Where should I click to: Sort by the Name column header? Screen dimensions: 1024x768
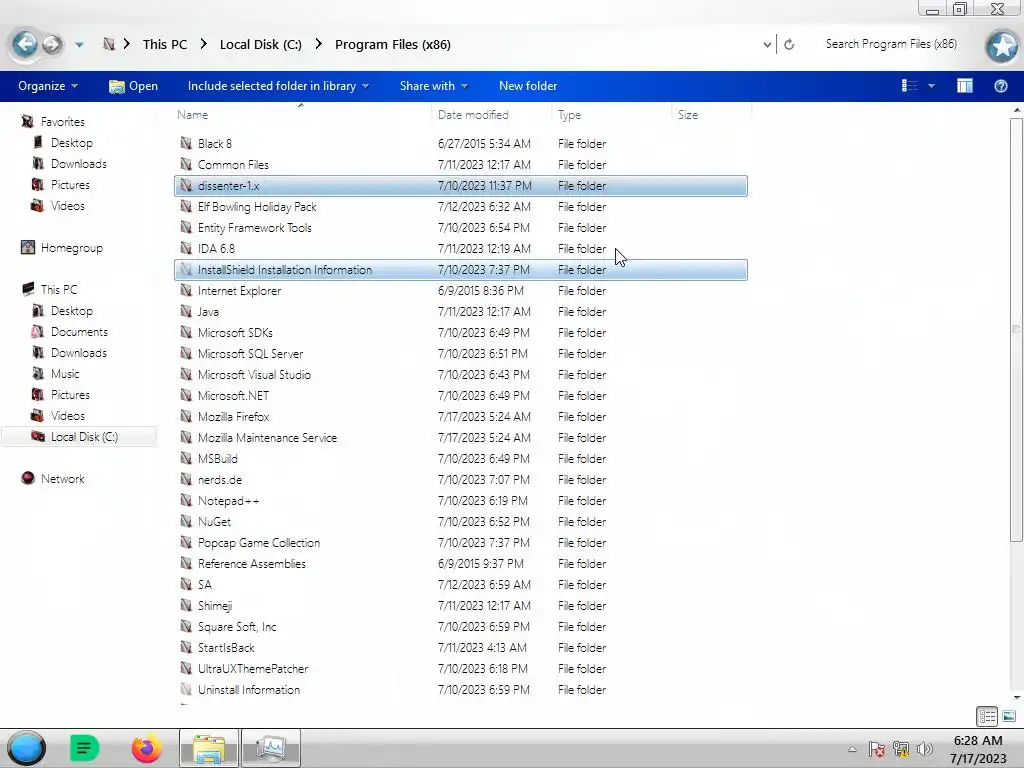coord(192,114)
